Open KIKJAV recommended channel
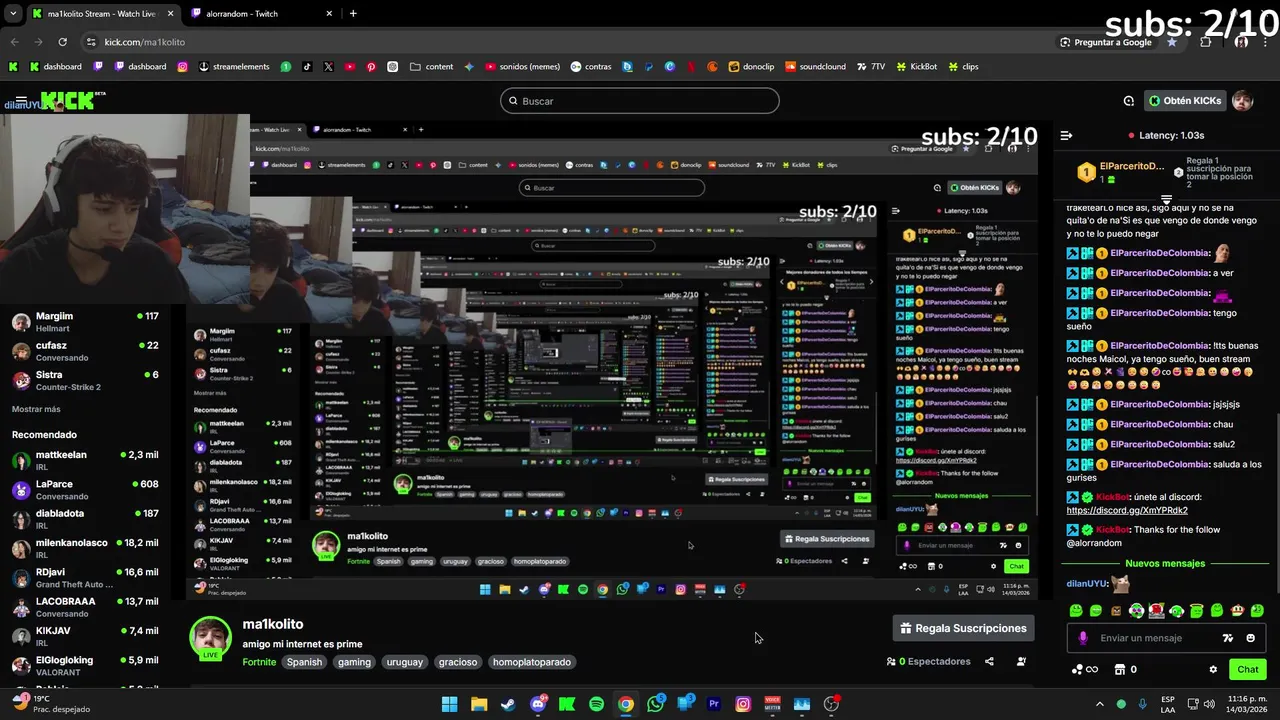This screenshot has height=720, width=1280. [85, 636]
